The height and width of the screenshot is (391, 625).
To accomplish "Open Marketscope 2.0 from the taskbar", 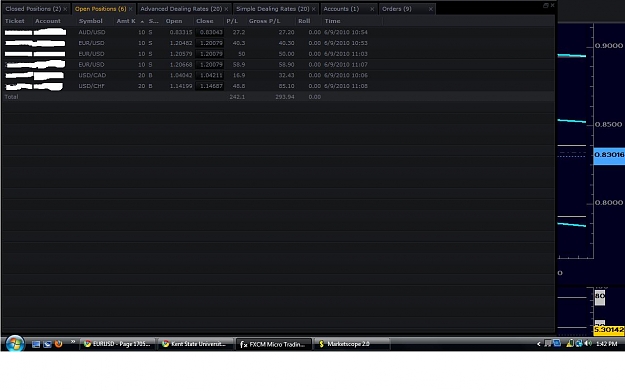I will [352, 344].
